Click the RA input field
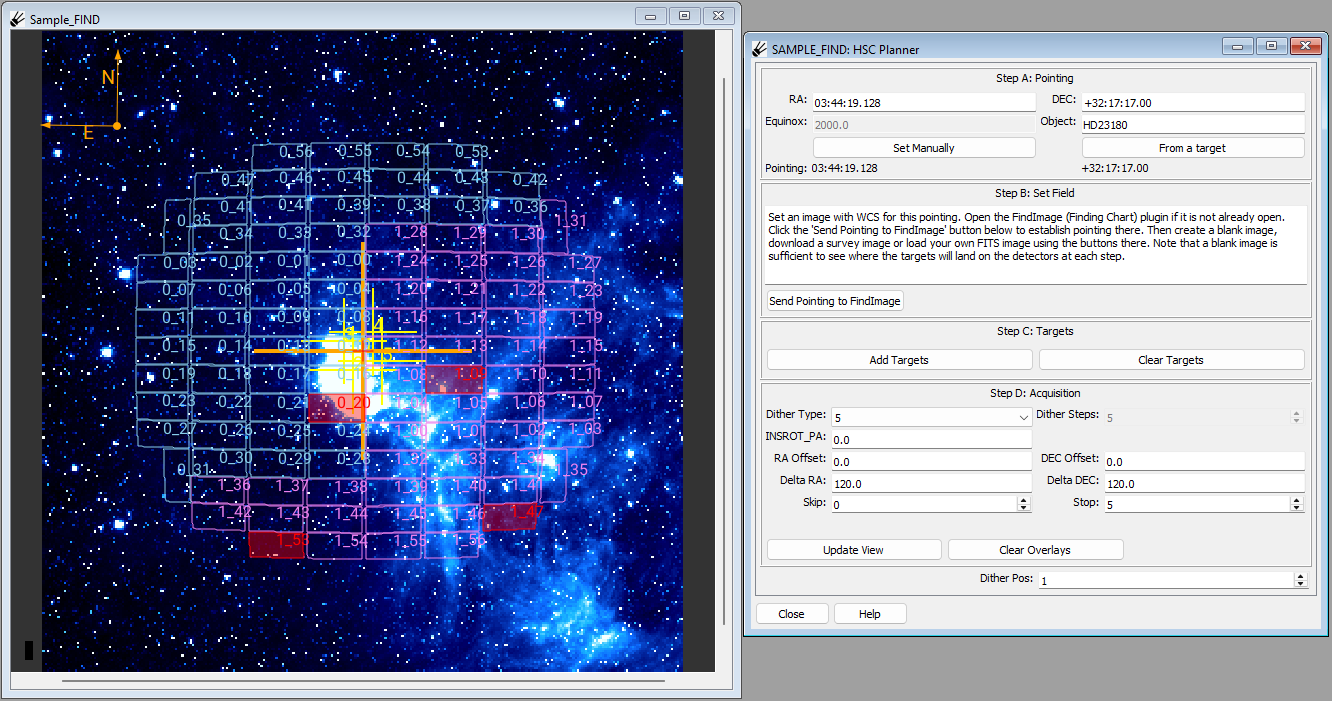Image resolution: width=1332 pixels, height=701 pixels. click(x=924, y=102)
